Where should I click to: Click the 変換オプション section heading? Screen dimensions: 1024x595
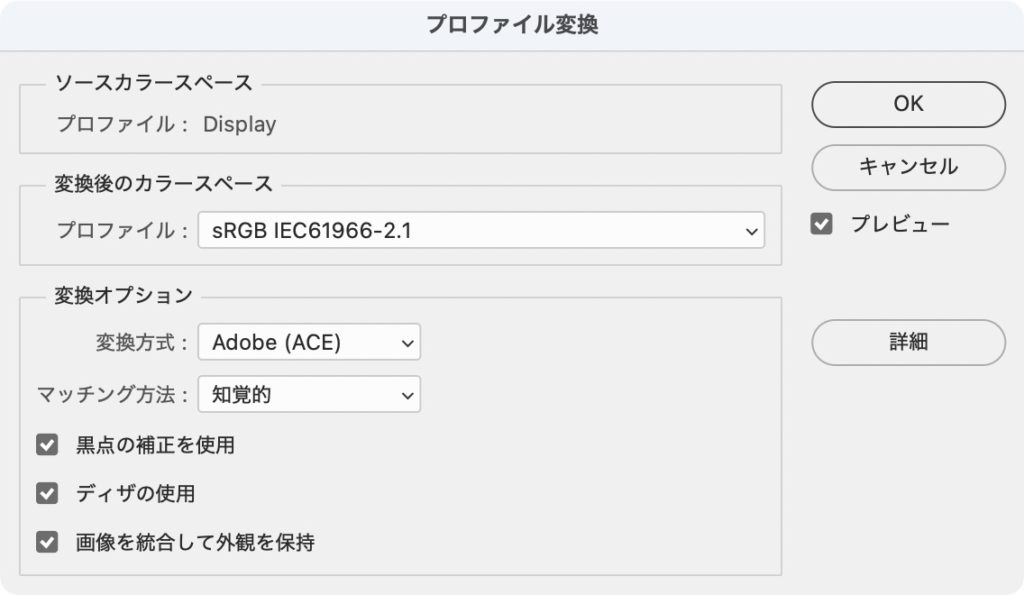[x=122, y=295]
